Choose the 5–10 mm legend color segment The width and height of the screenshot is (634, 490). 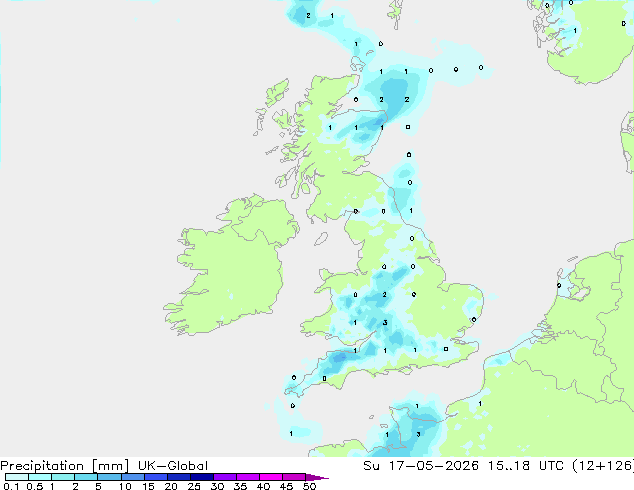click(x=109, y=477)
